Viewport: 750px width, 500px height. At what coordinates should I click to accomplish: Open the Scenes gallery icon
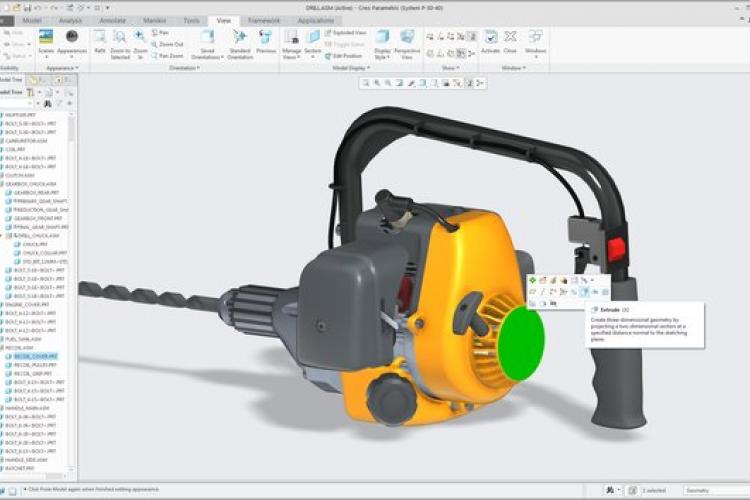46,37
